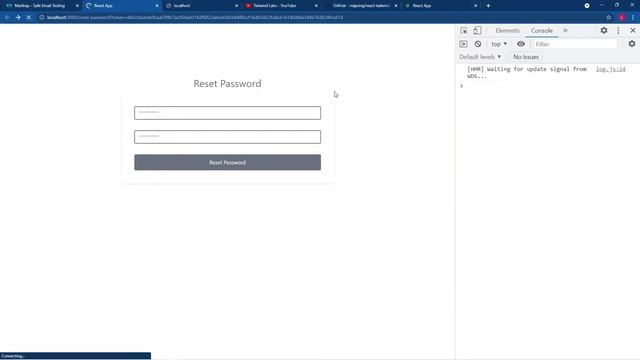Show the console sidebar
The width and height of the screenshot is (640, 360).
coord(463,44)
